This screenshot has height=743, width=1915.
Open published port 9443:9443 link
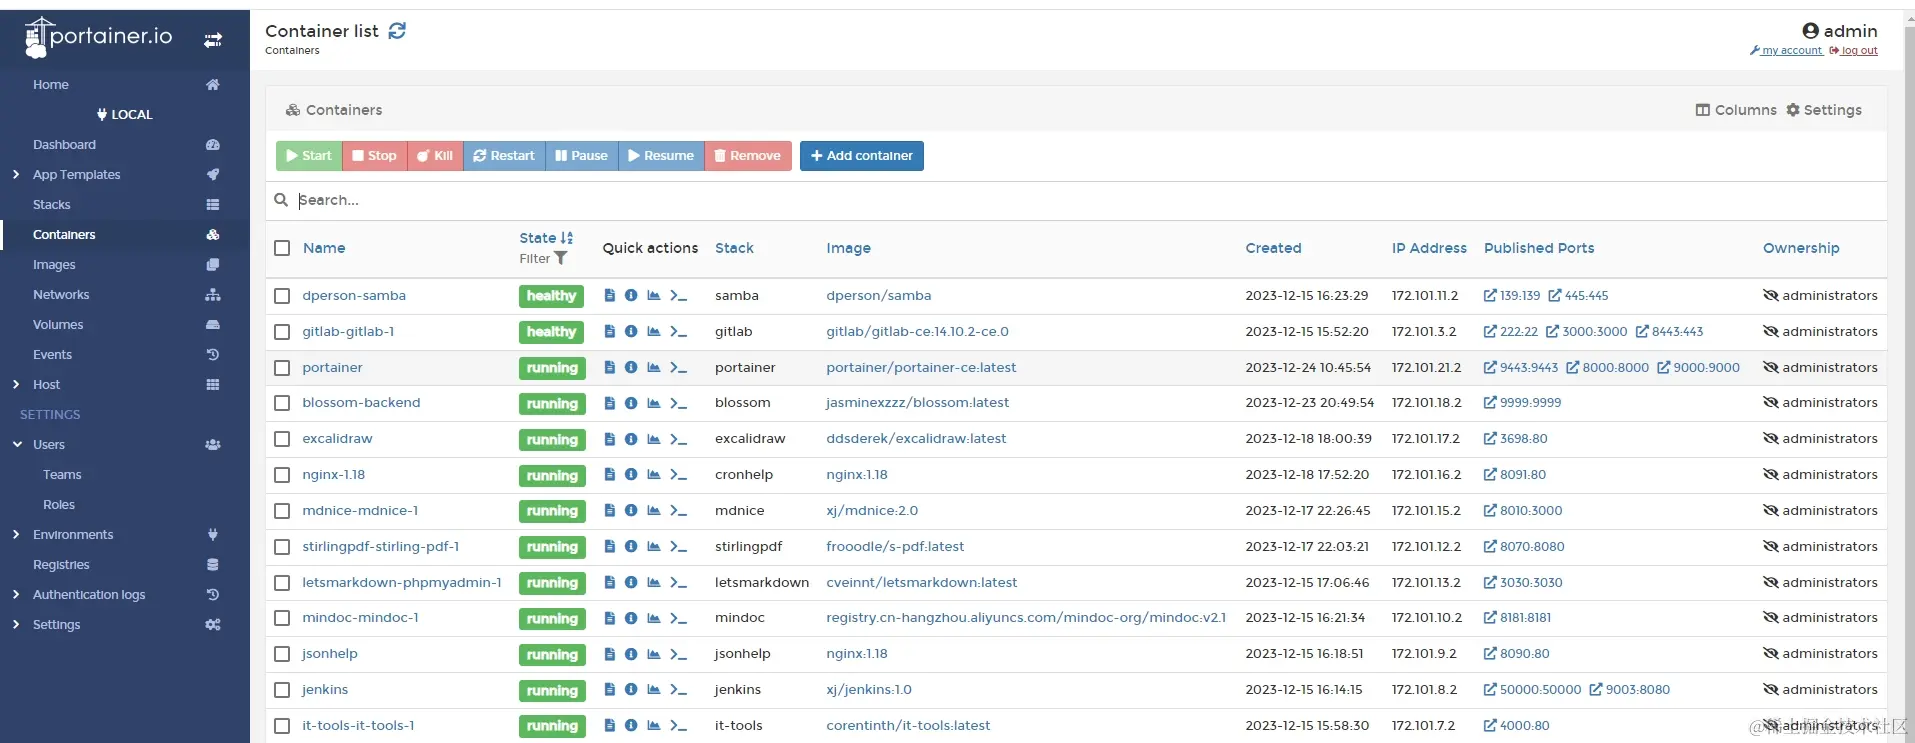(x=1521, y=368)
